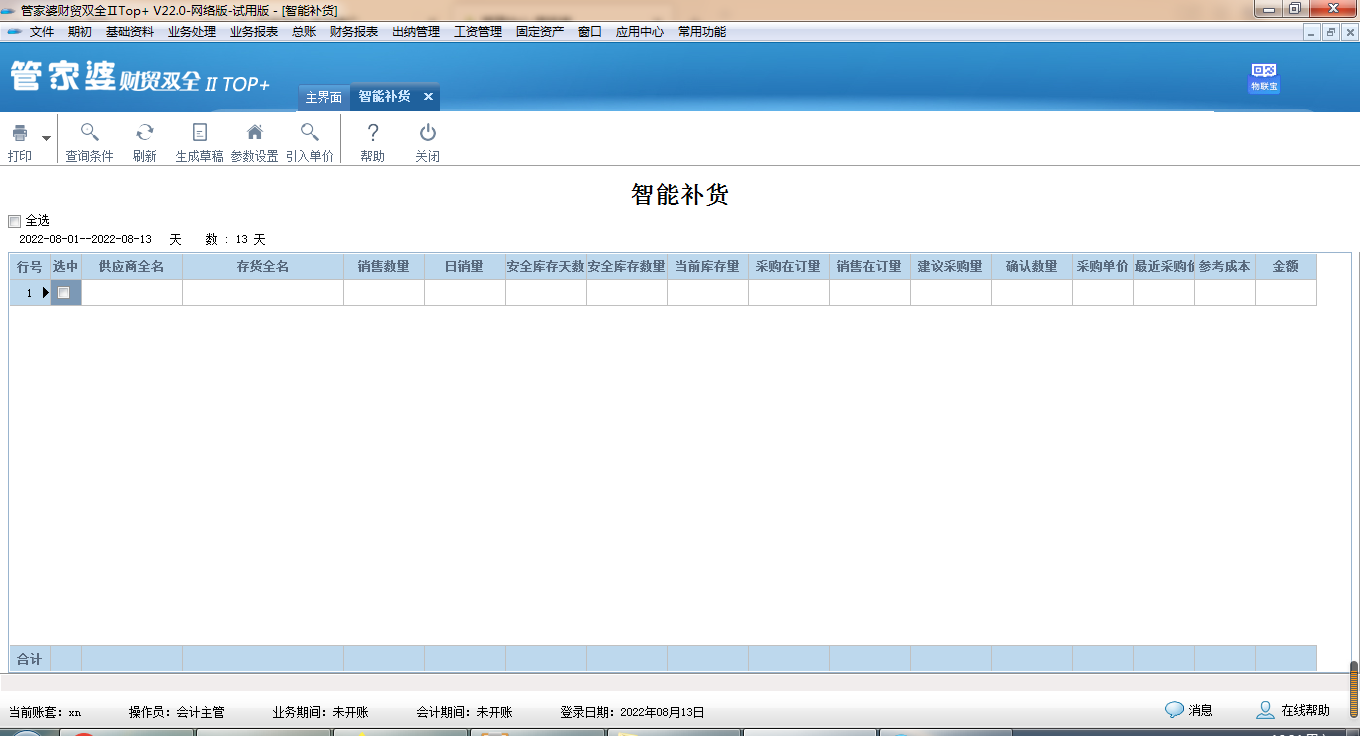The width and height of the screenshot is (1360, 736).
Task: Open the 消息 messages link
Action: (1189, 711)
